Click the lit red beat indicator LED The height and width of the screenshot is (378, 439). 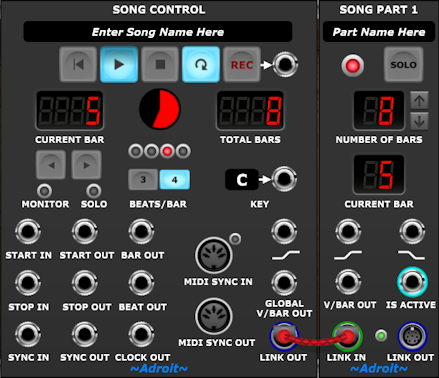click(x=167, y=151)
